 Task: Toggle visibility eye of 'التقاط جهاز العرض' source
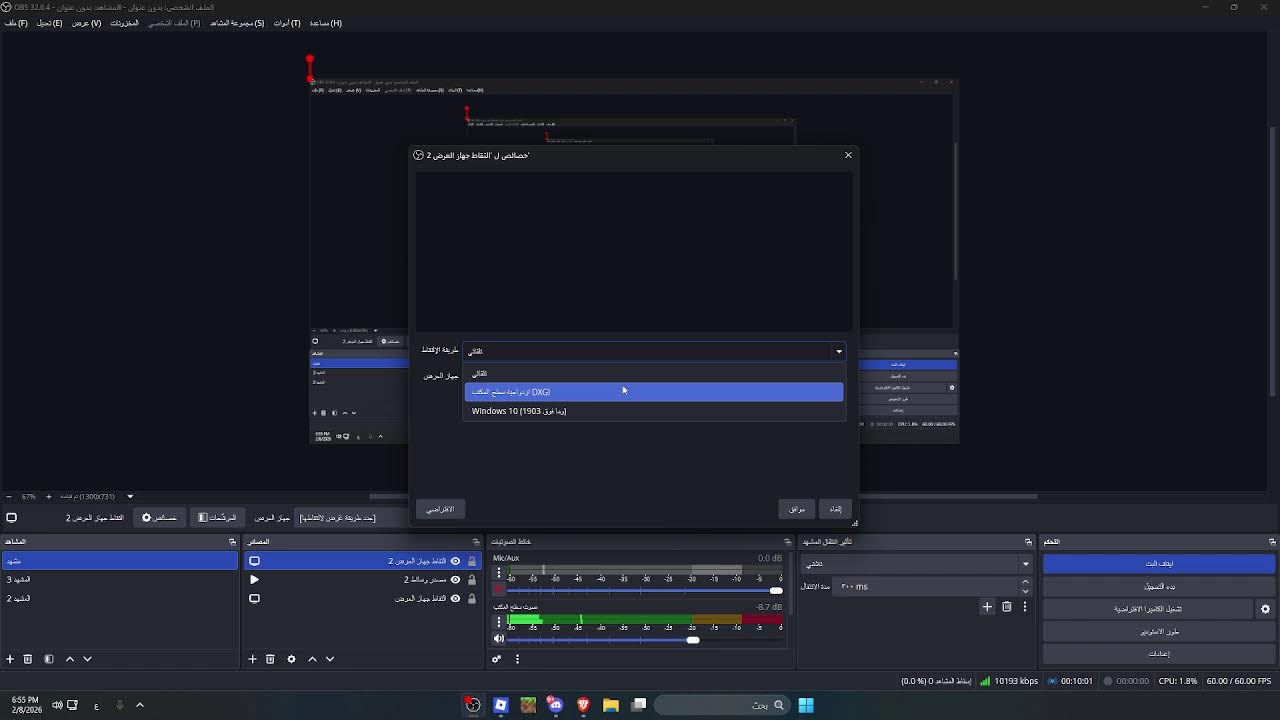(x=455, y=598)
